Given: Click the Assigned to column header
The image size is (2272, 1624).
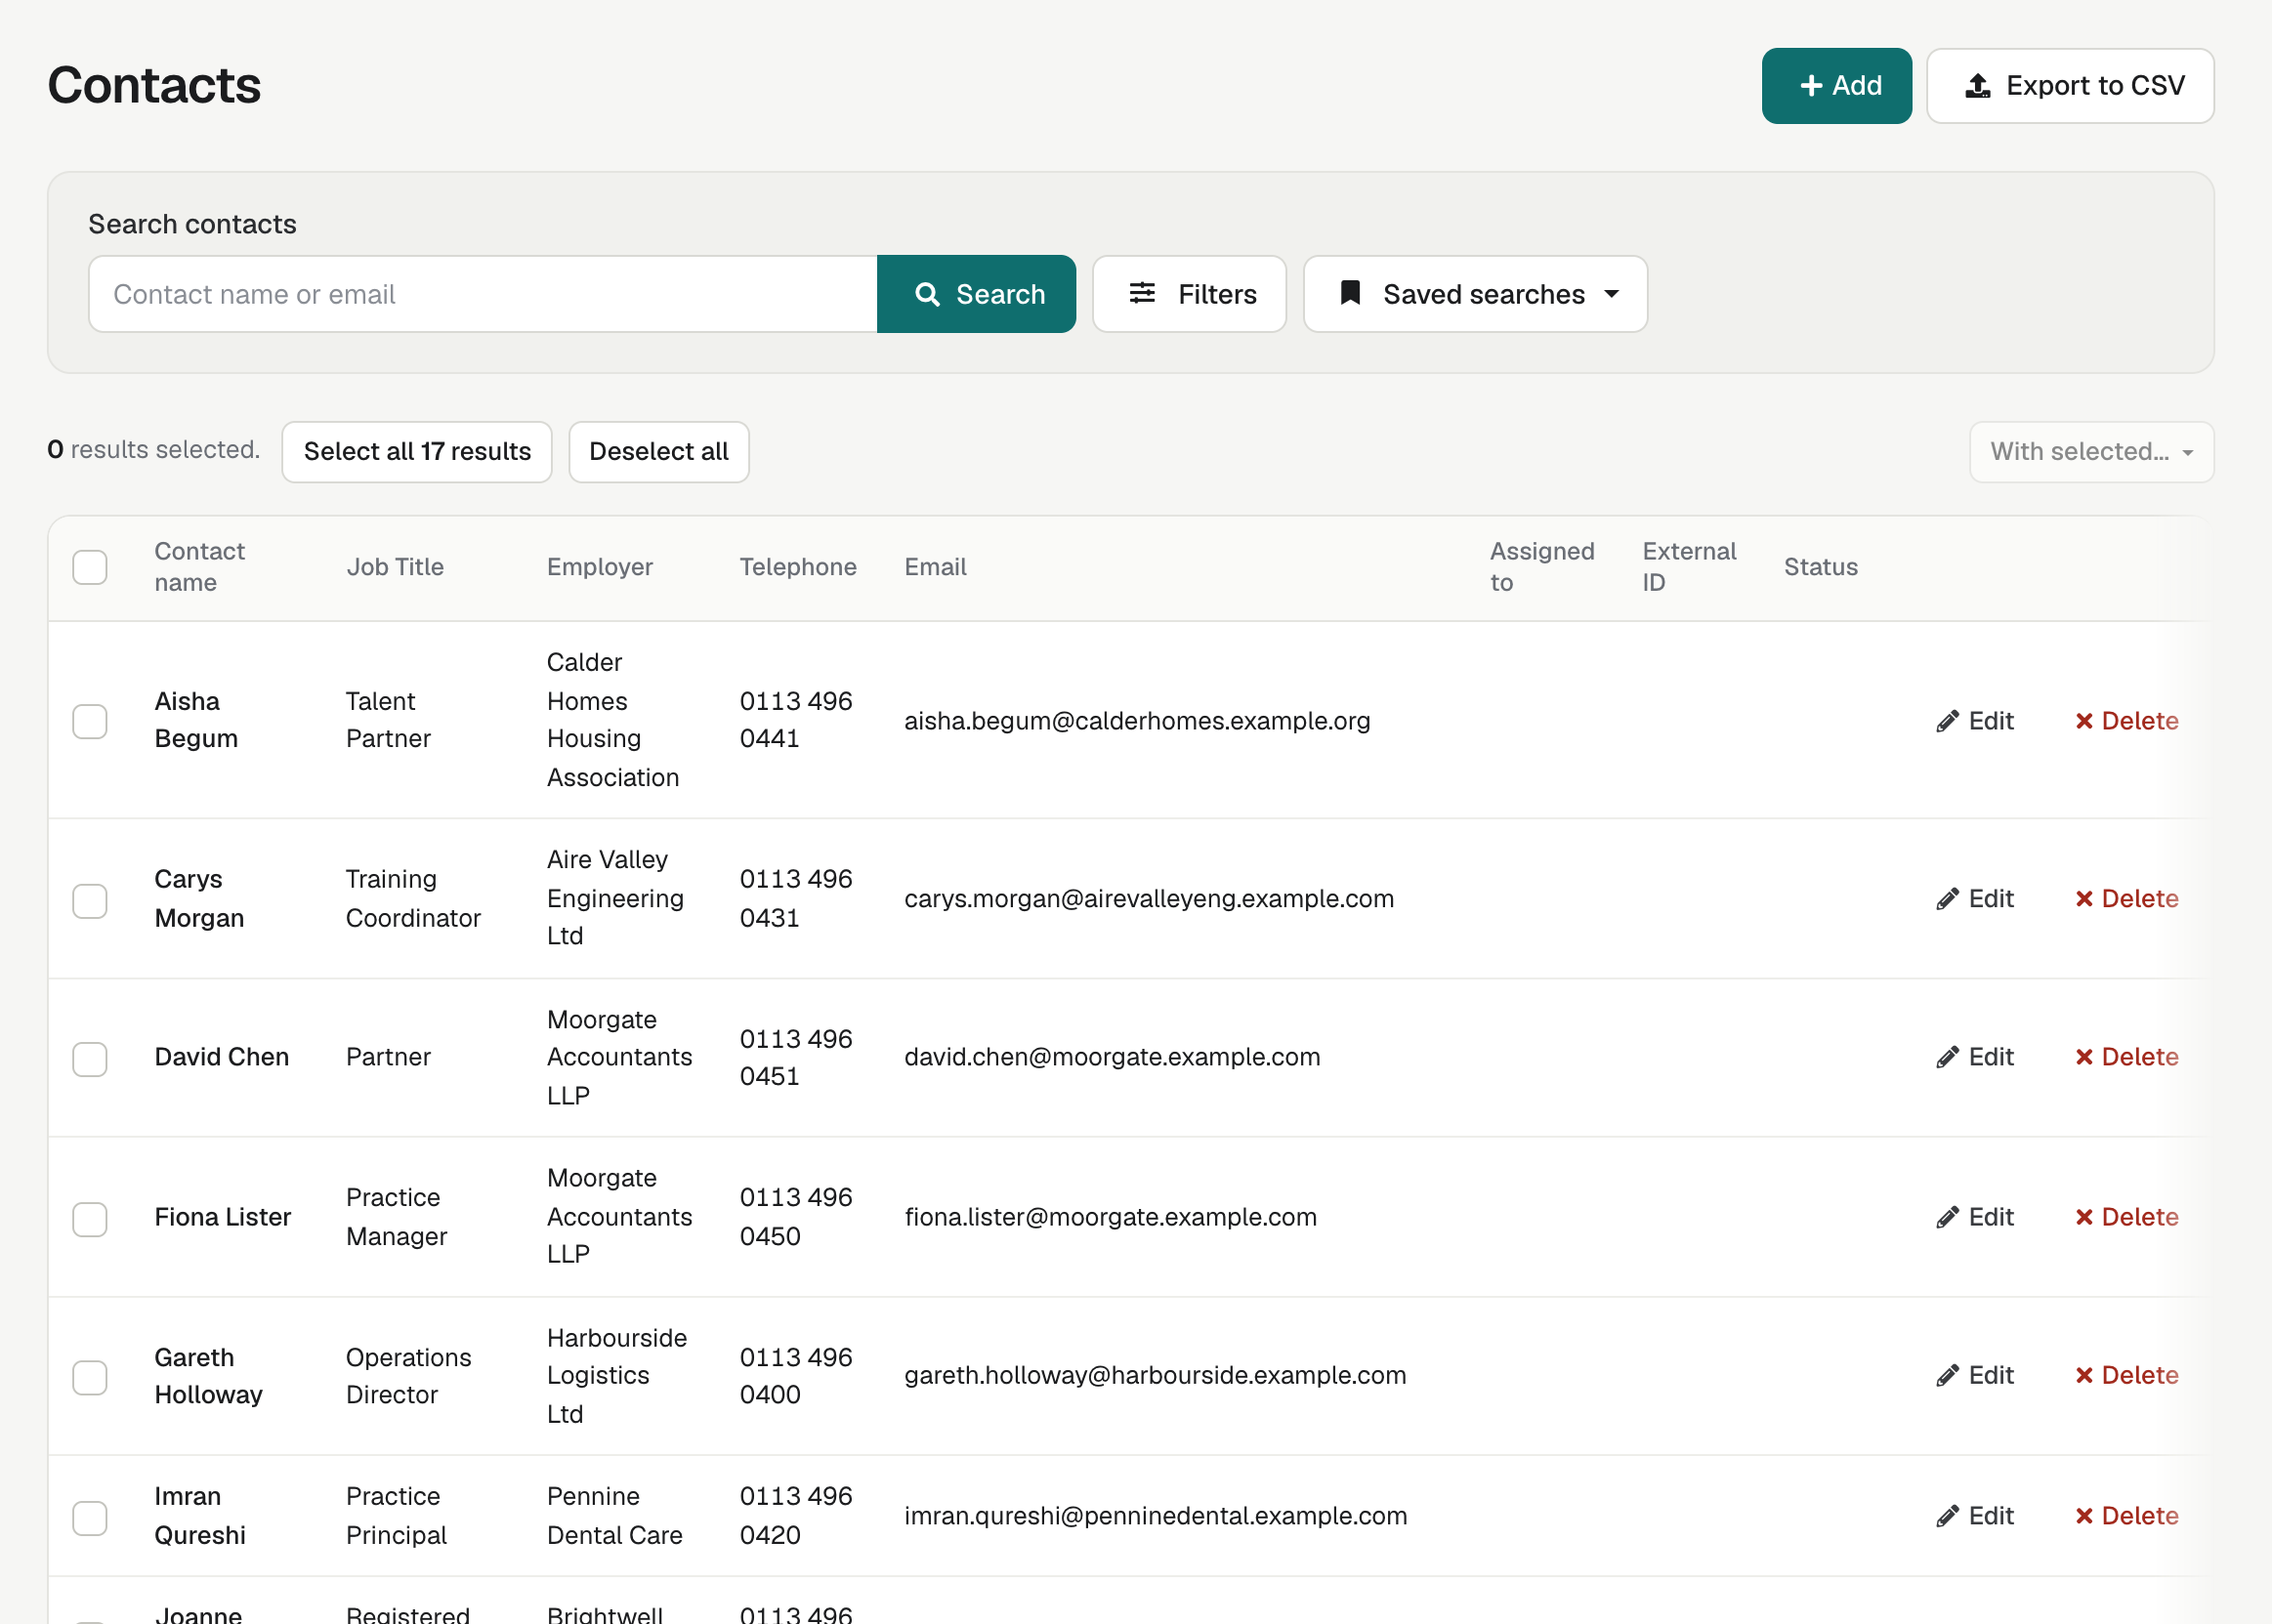Looking at the screenshot, I should 1542,567.
